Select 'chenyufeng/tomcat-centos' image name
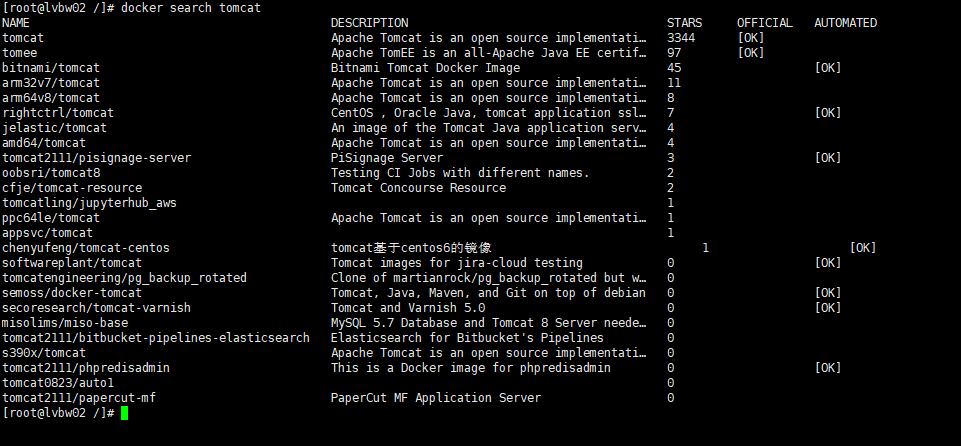Viewport: 961px width, 446px height. click(x=86, y=248)
